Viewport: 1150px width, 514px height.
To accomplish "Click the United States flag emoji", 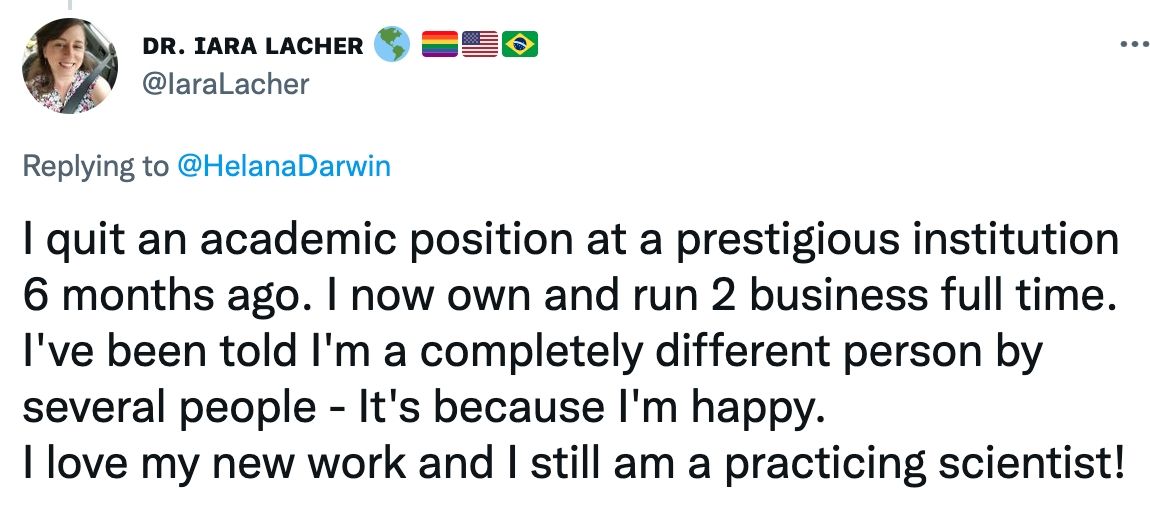I will tap(480, 45).
